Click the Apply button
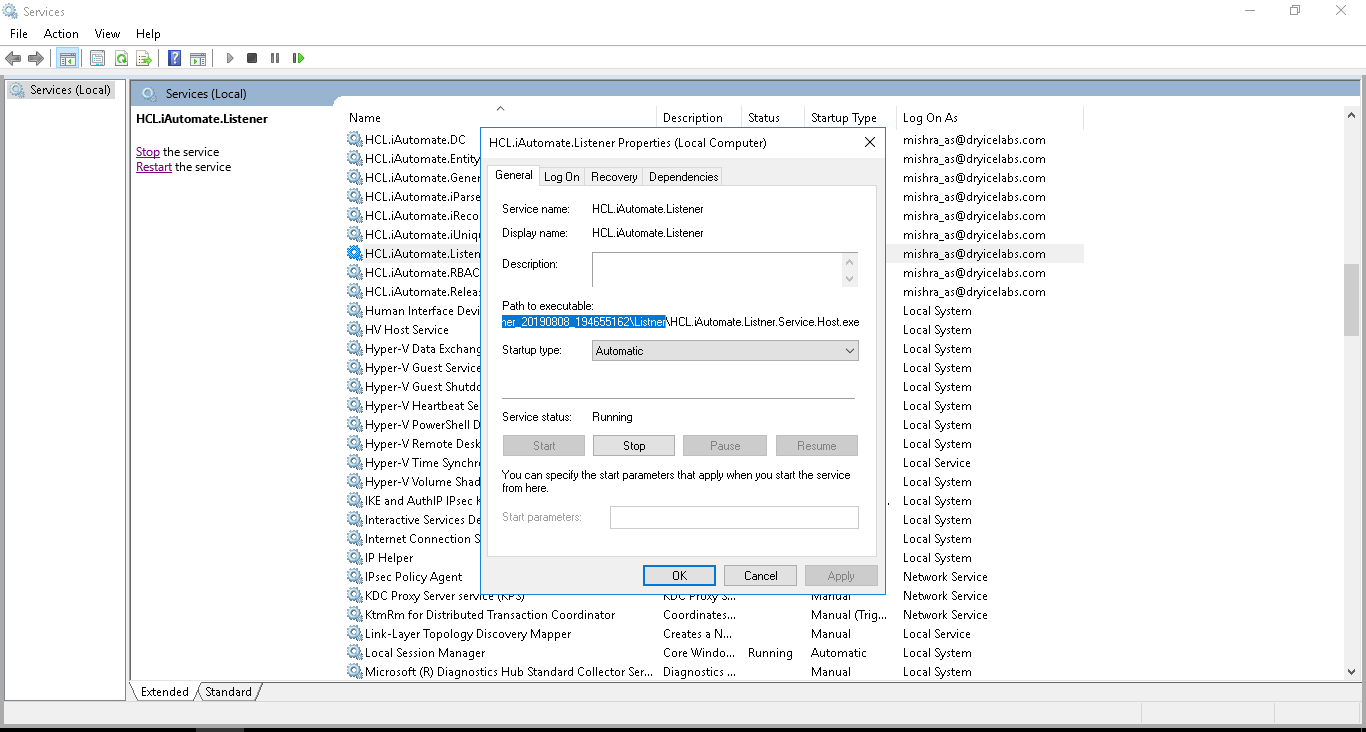1366x732 pixels. pyautogui.click(x=841, y=576)
